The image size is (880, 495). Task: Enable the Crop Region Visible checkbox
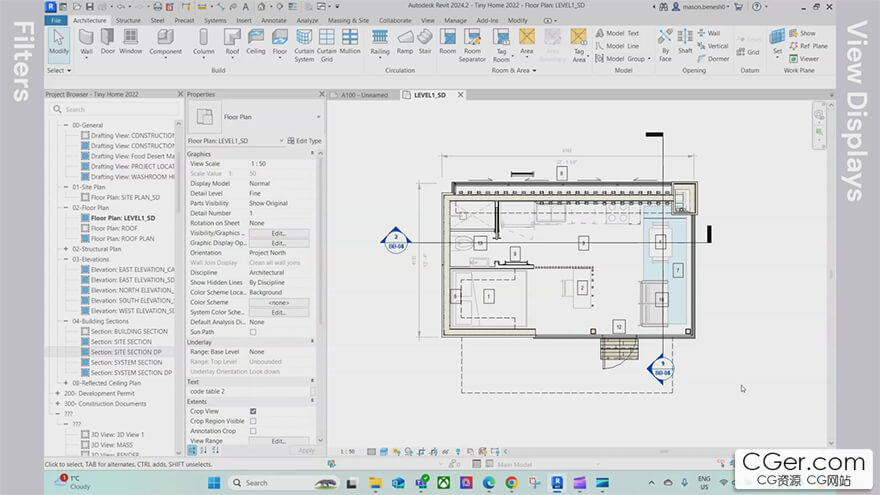(253, 421)
